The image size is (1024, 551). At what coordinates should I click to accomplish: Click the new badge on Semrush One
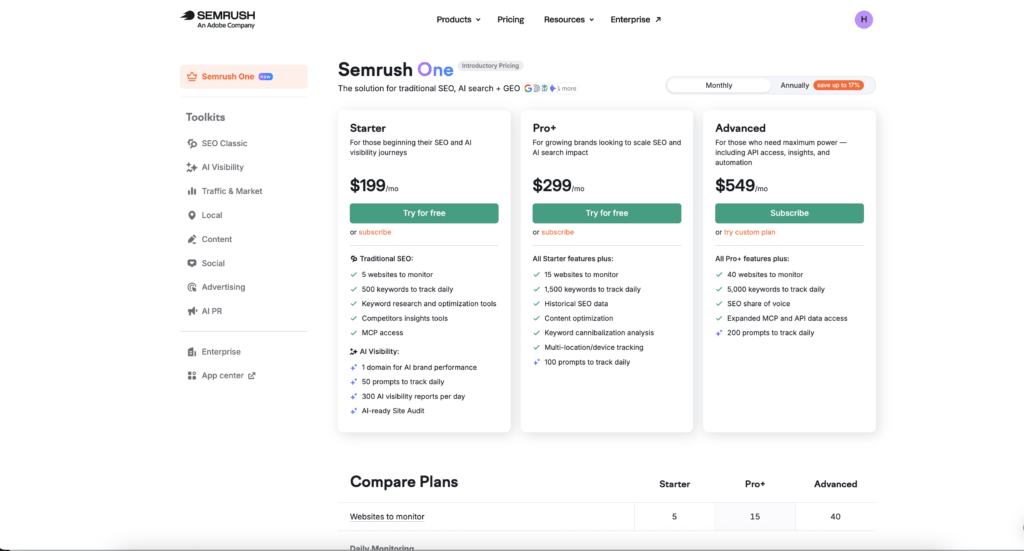point(265,76)
